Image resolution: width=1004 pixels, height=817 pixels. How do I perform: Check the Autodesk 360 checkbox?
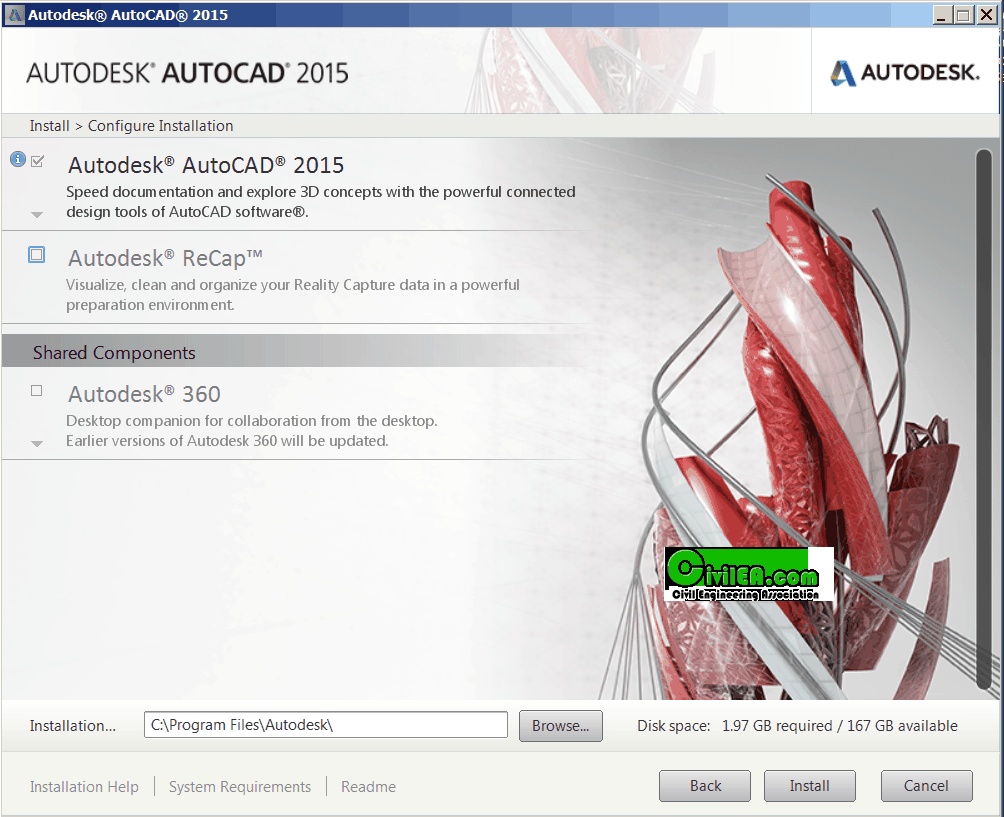click(x=36, y=391)
